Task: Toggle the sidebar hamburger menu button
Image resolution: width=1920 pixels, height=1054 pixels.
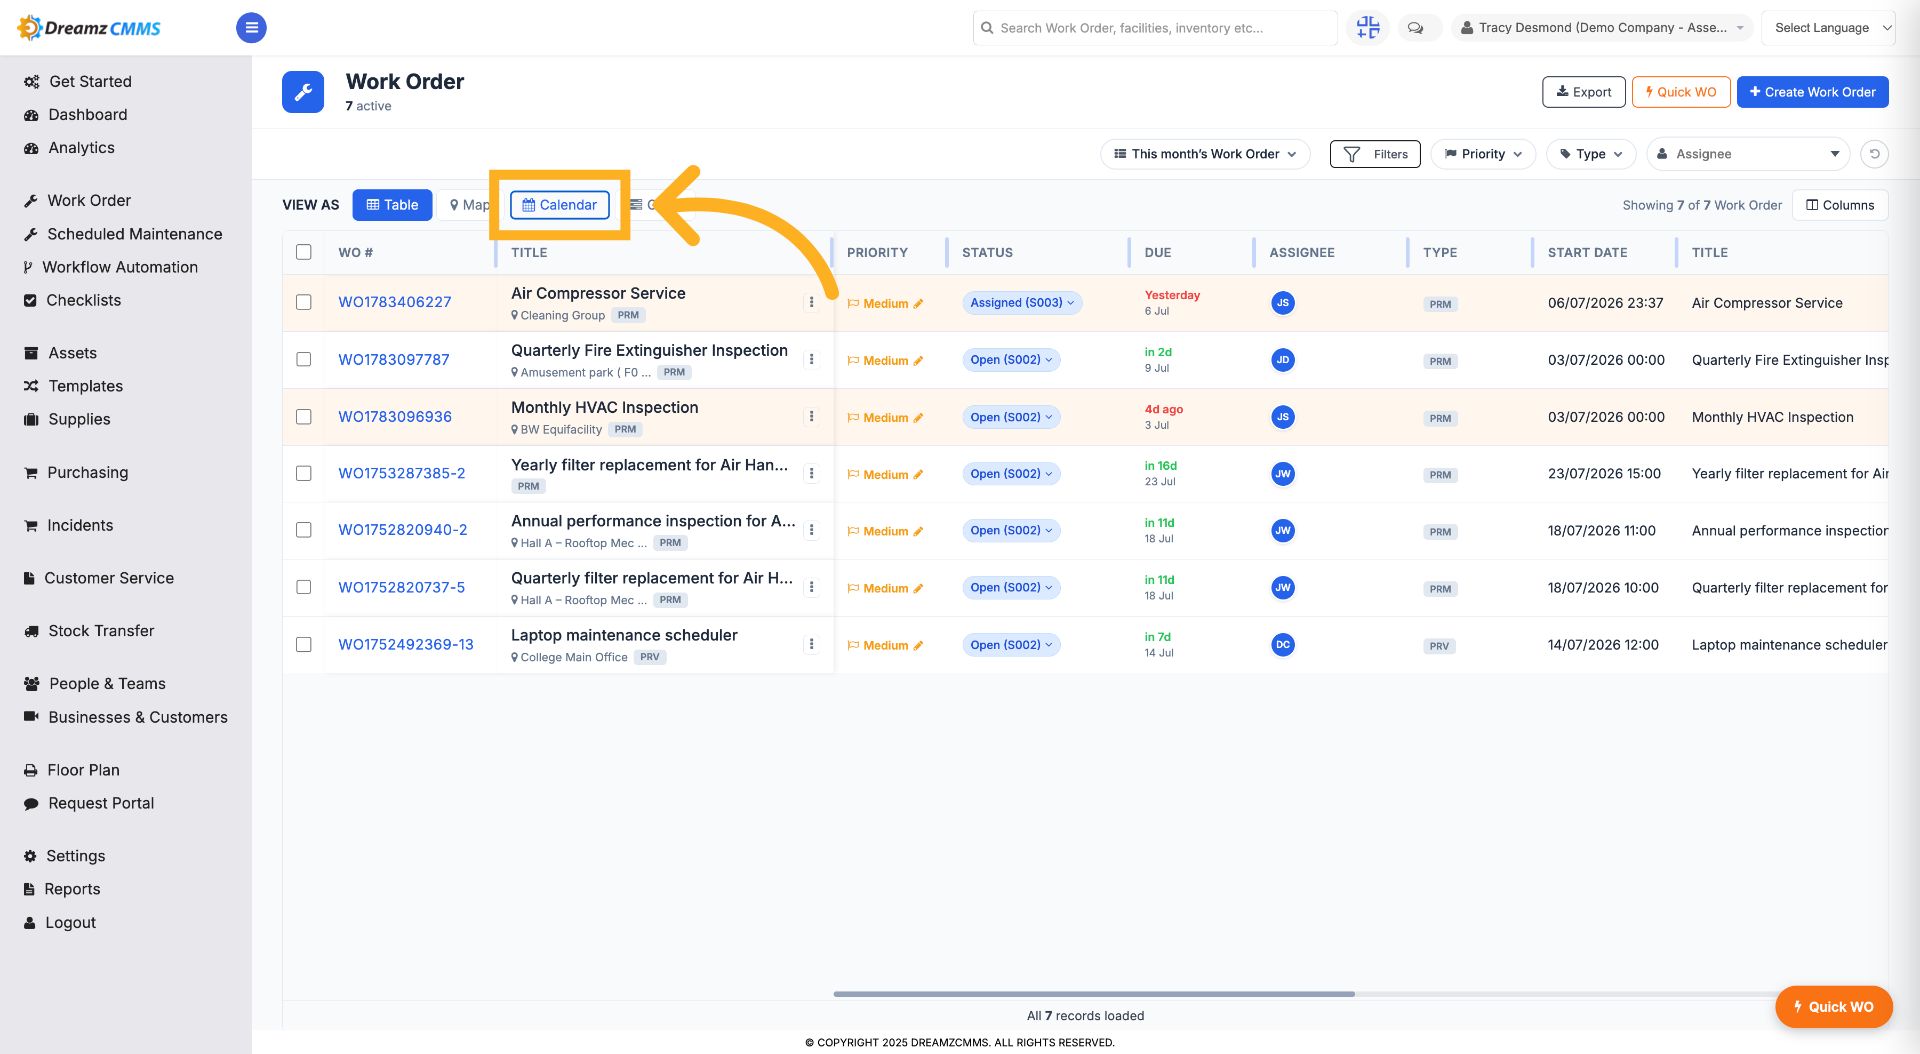Action: pyautogui.click(x=251, y=28)
